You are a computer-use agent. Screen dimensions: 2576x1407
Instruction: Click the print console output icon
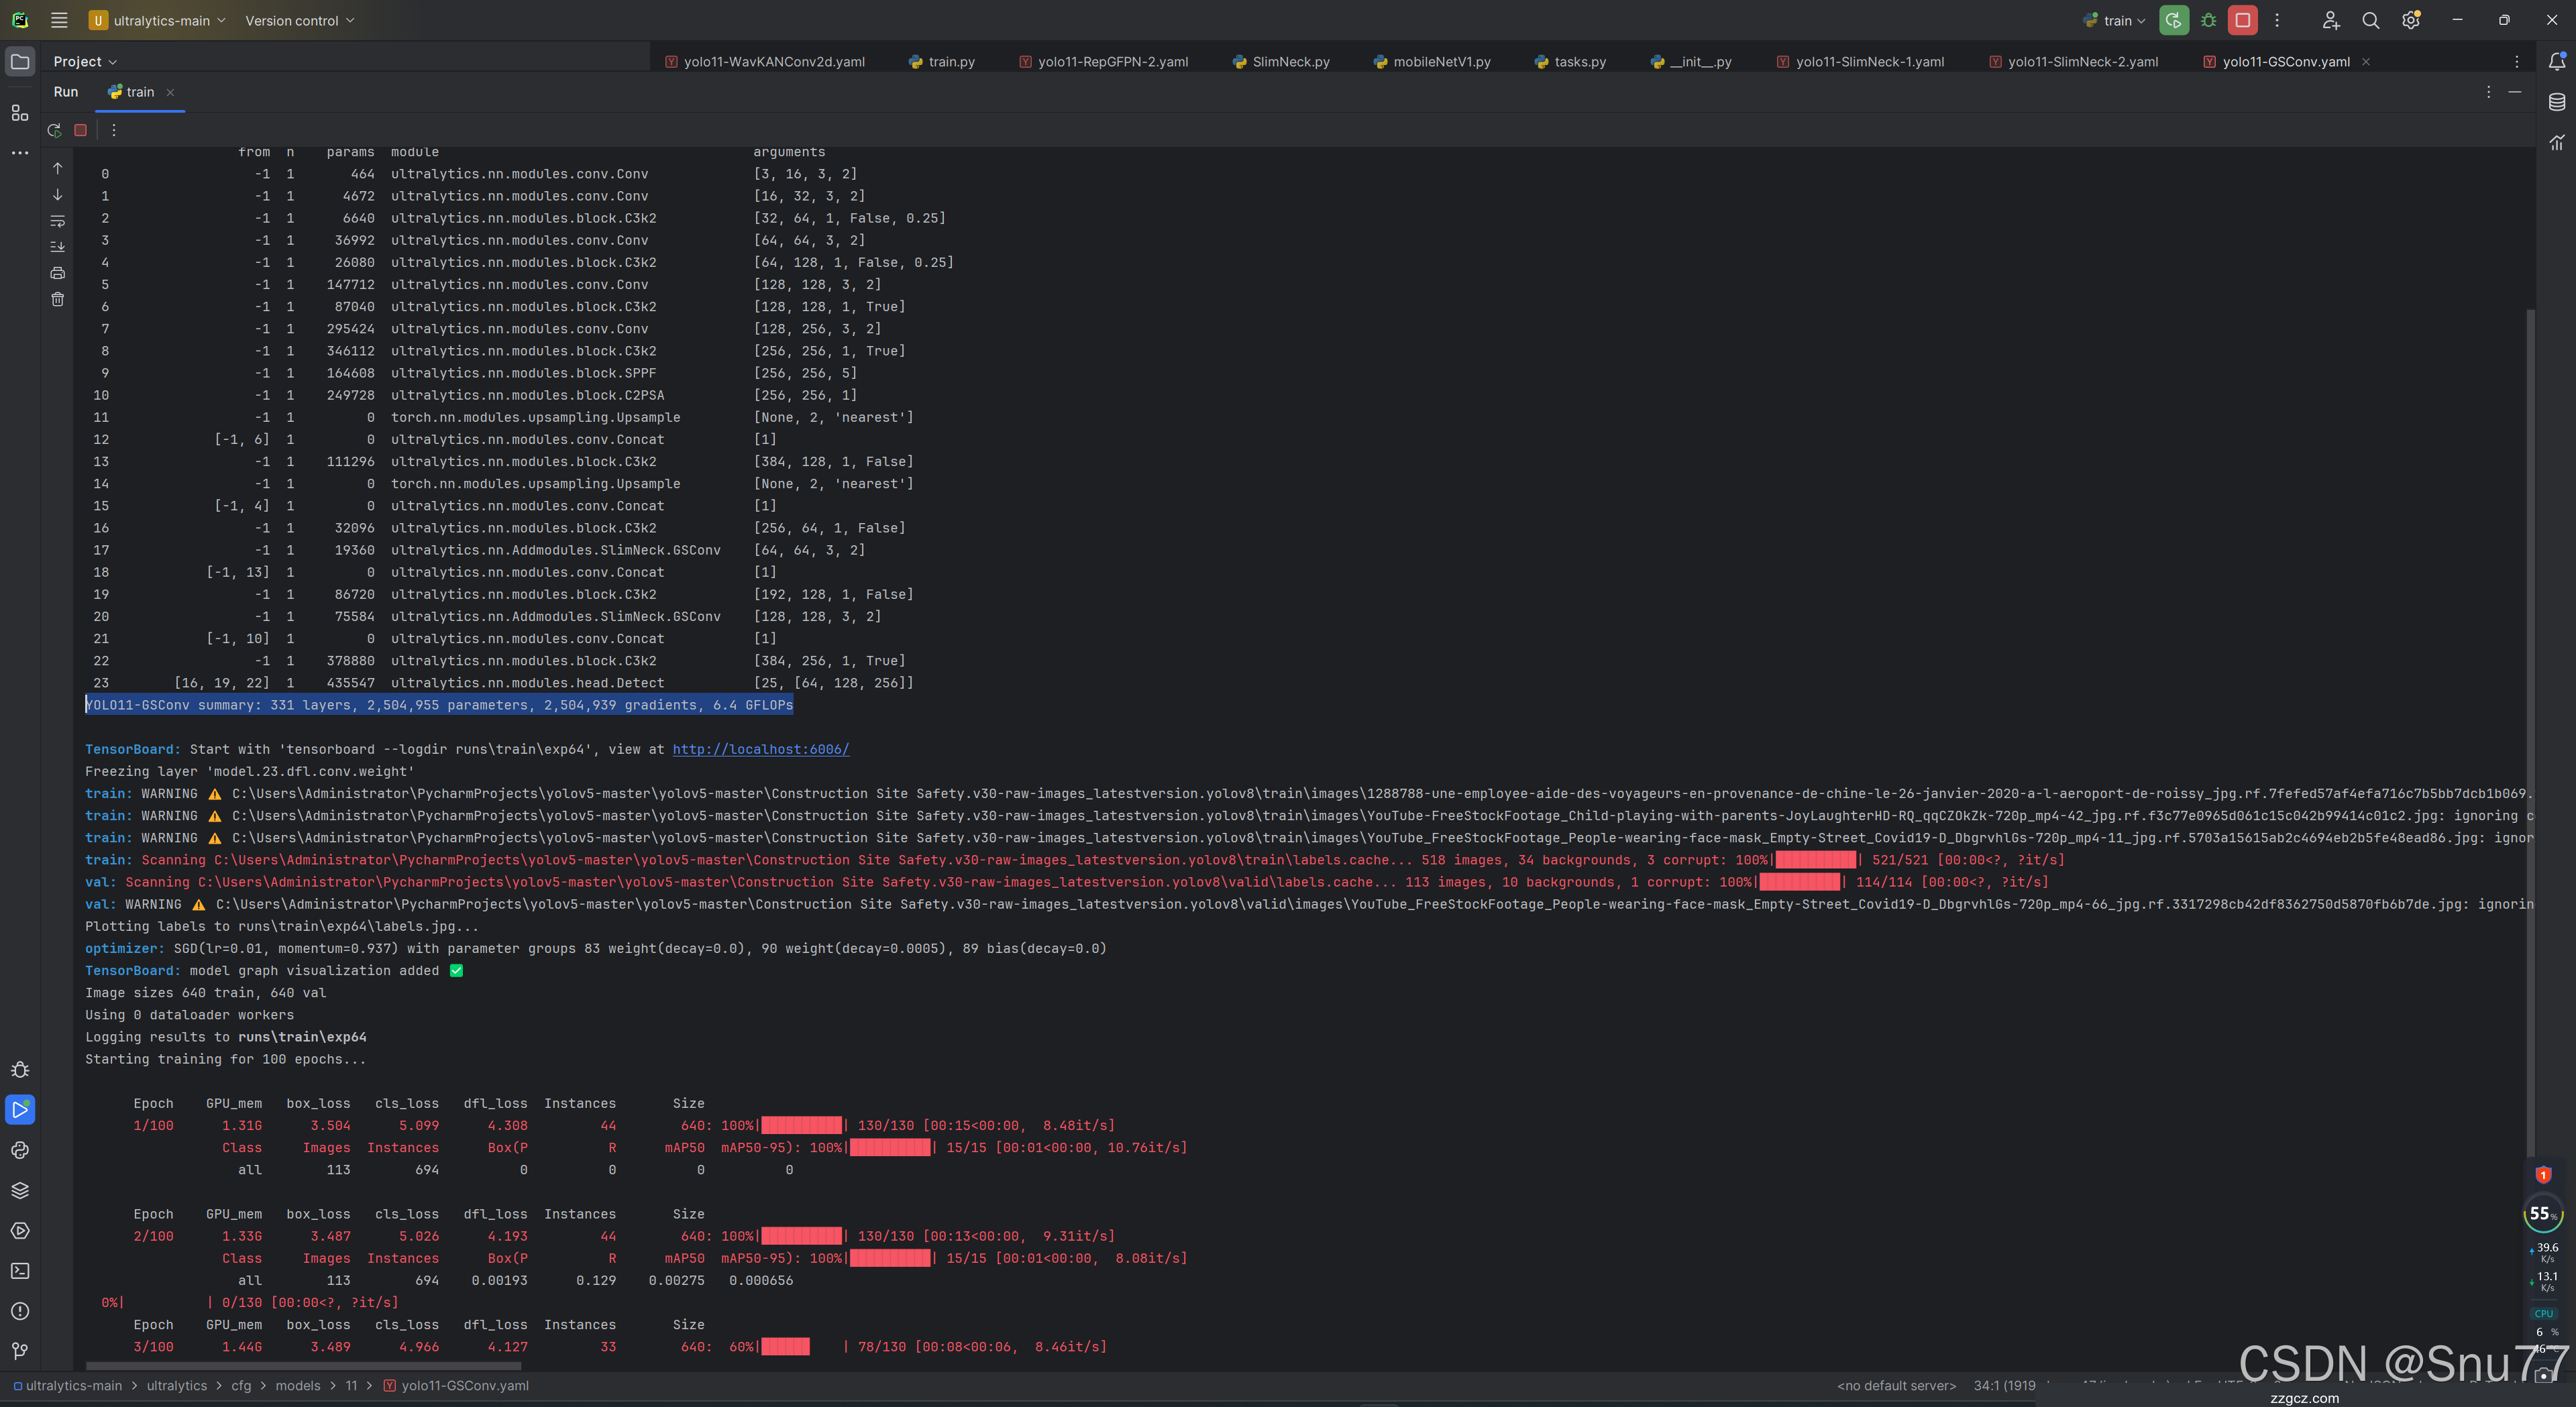[57, 273]
